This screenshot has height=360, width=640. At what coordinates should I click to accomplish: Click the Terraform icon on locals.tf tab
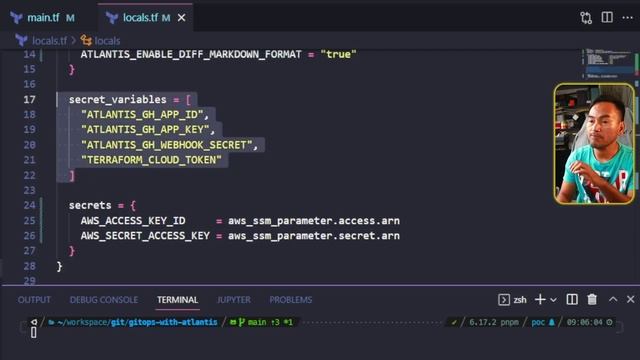click(112, 18)
